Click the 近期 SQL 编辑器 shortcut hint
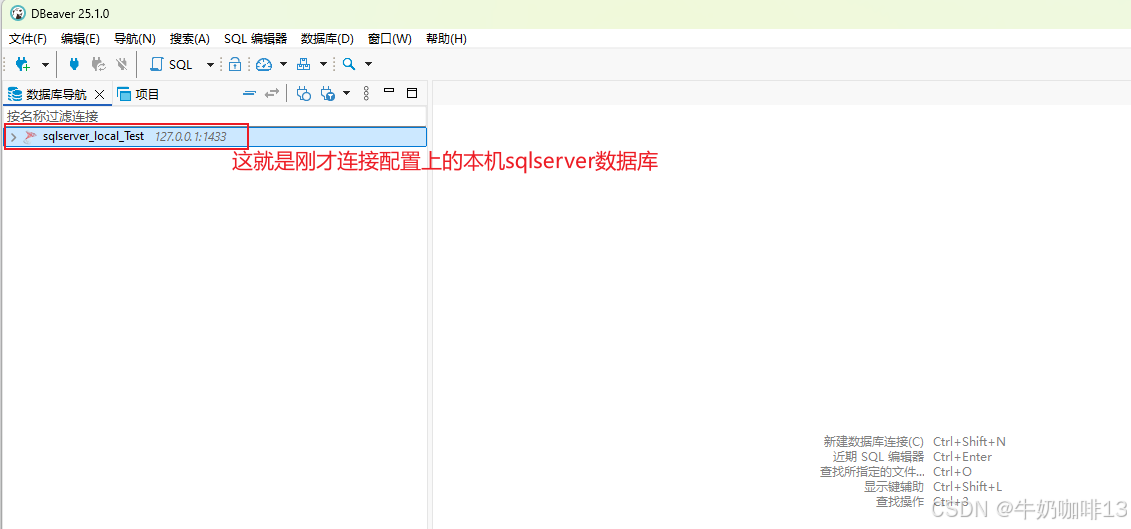The image size is (1131, 529). click(x=878, y=456)
